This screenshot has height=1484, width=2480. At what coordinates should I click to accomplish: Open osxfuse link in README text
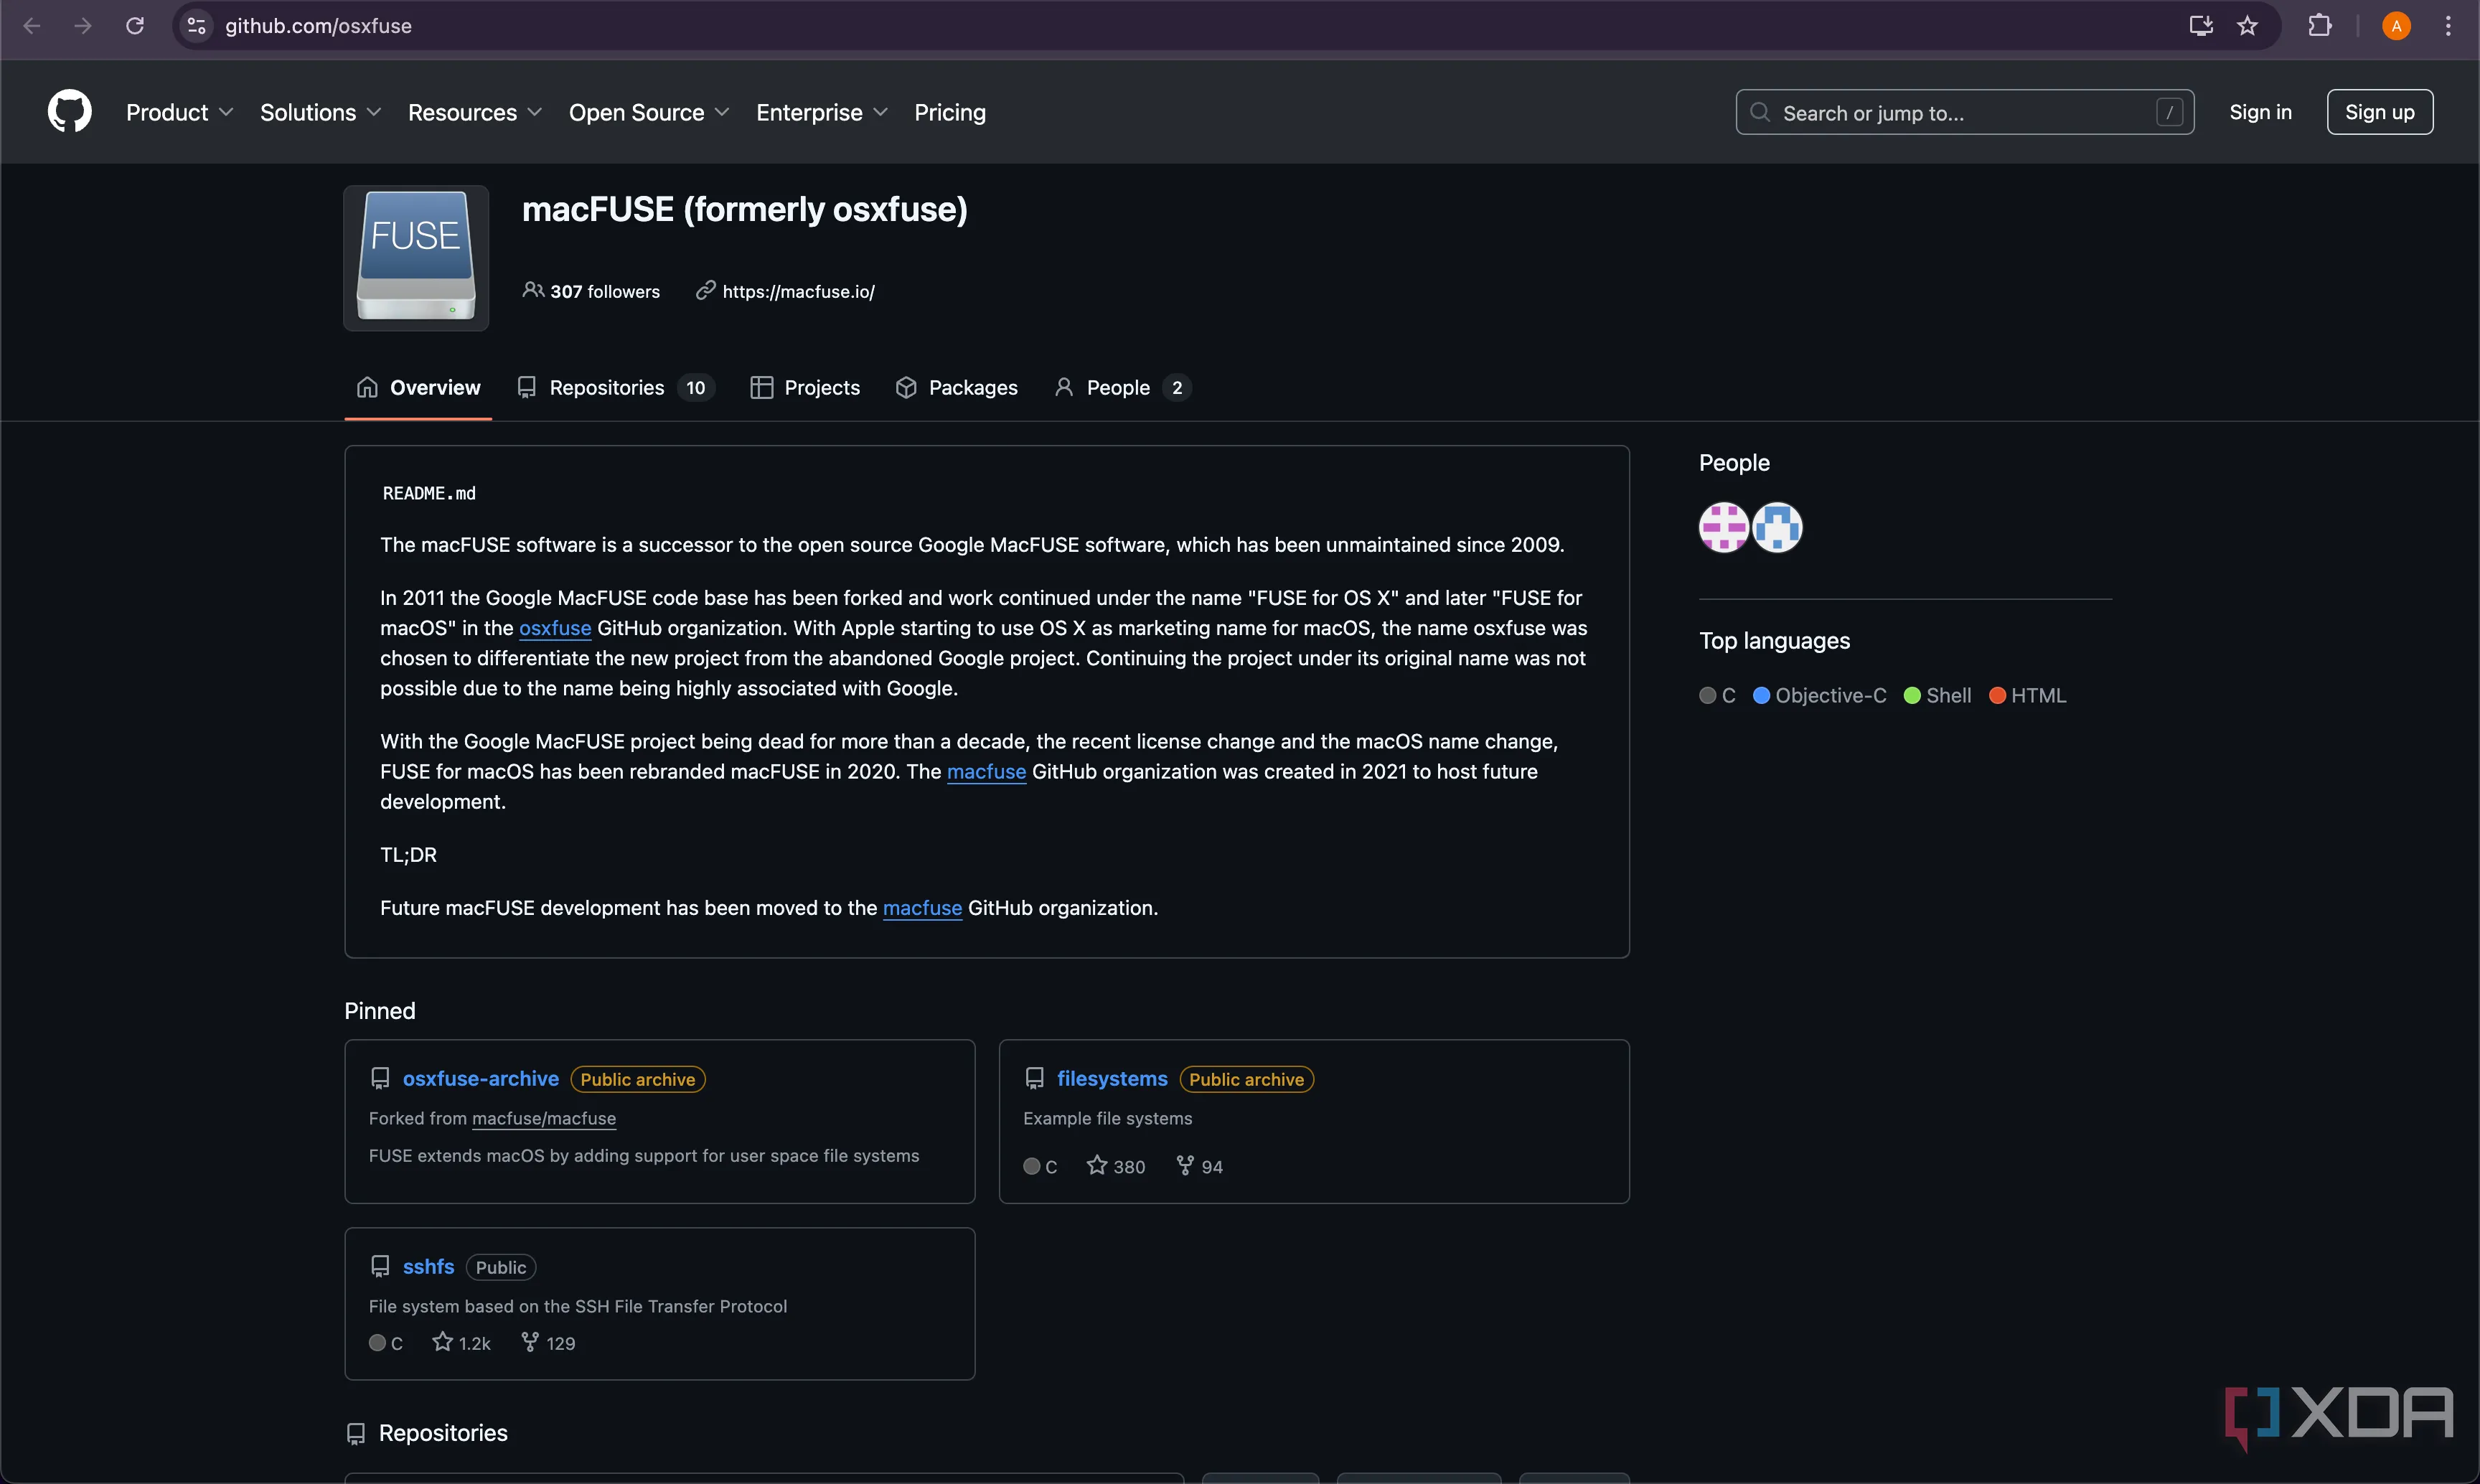[555, 628]
